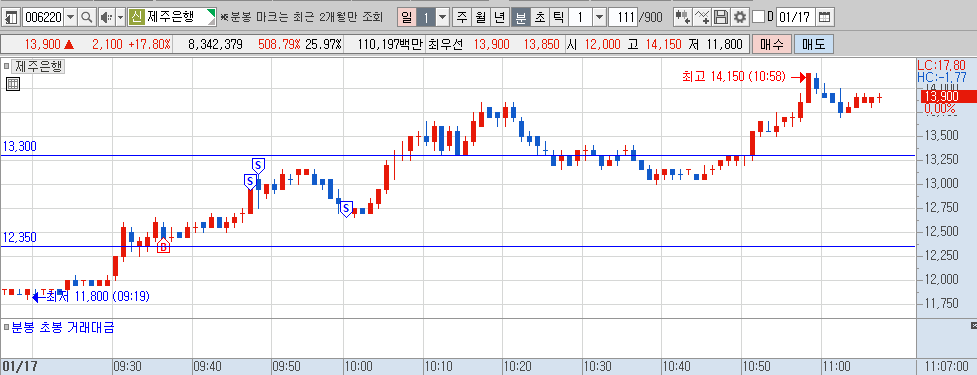Screen dimensions: 977x375
Task: Click the window layout icon at top-left
Action: pos(11,17)
